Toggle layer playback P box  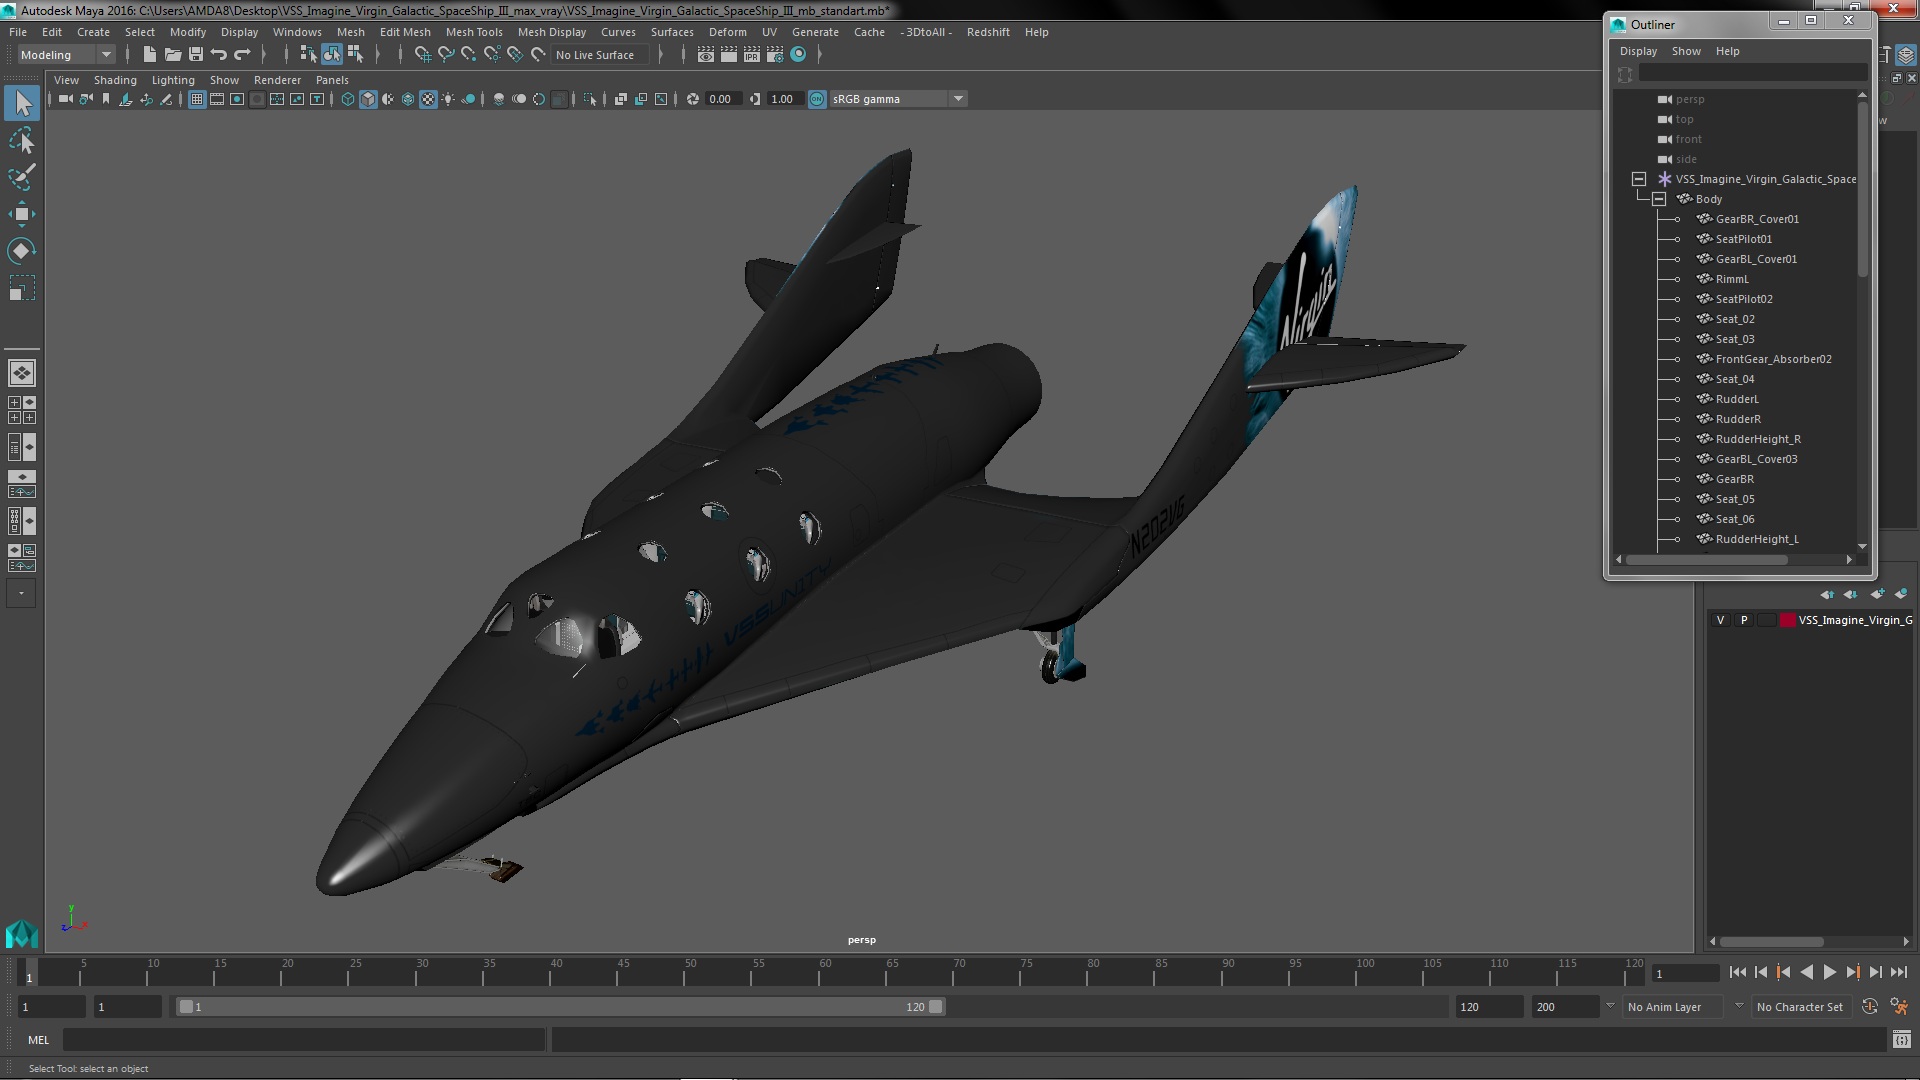[x=1744, y=620]
